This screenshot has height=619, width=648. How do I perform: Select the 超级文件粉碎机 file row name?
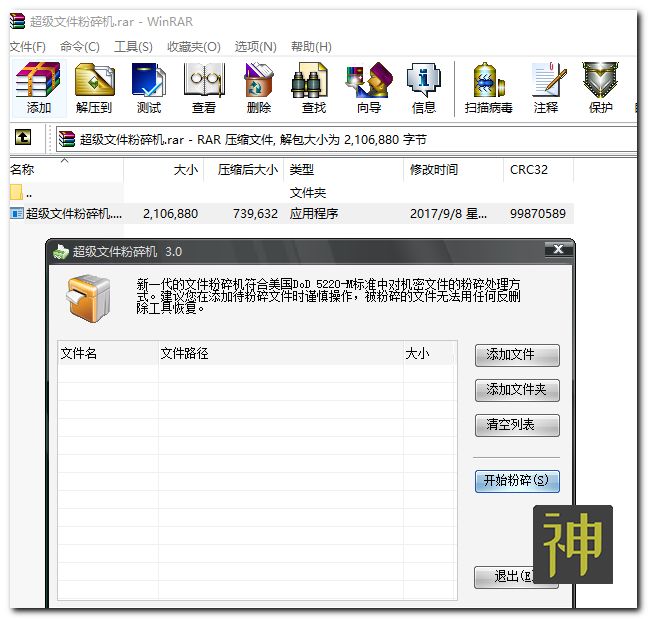click(74, 213)
